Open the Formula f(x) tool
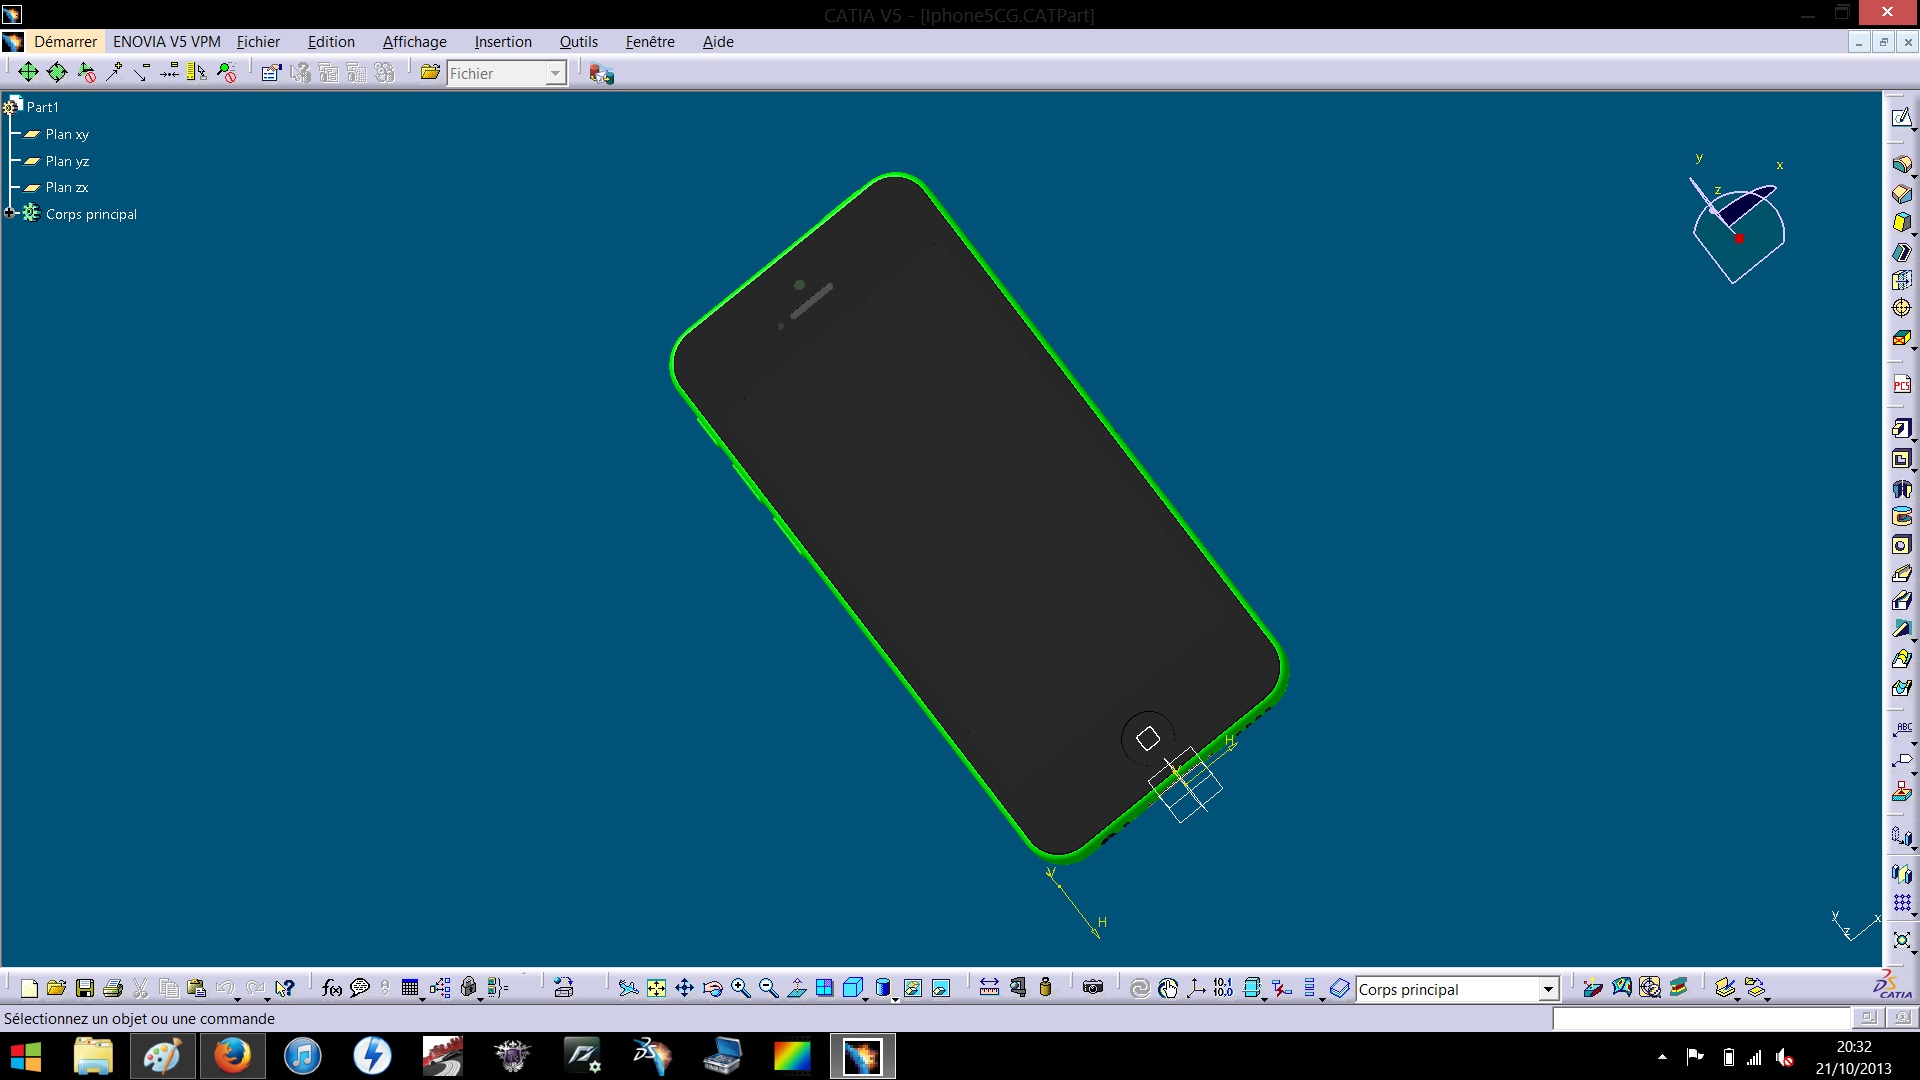The width and height of the screenshot is (1920, 1080). coord(332,989)
